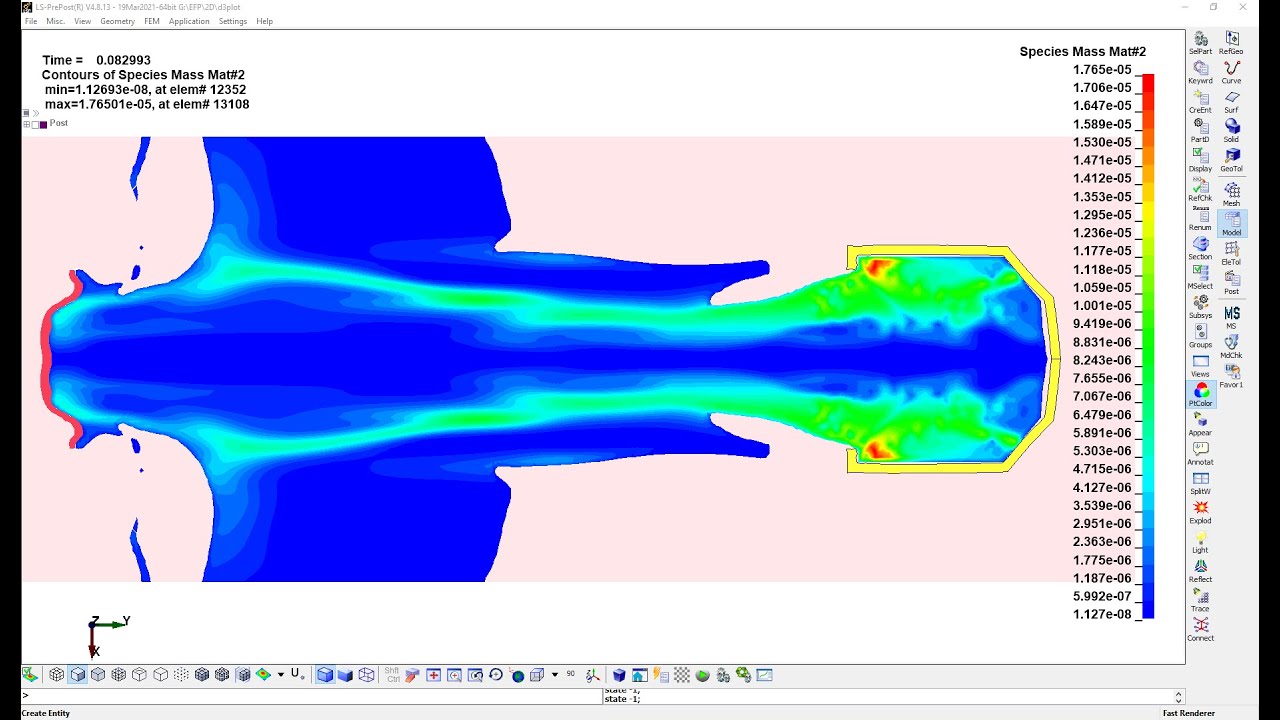Open the View menu
The image size is (1280, 720).
82,21
